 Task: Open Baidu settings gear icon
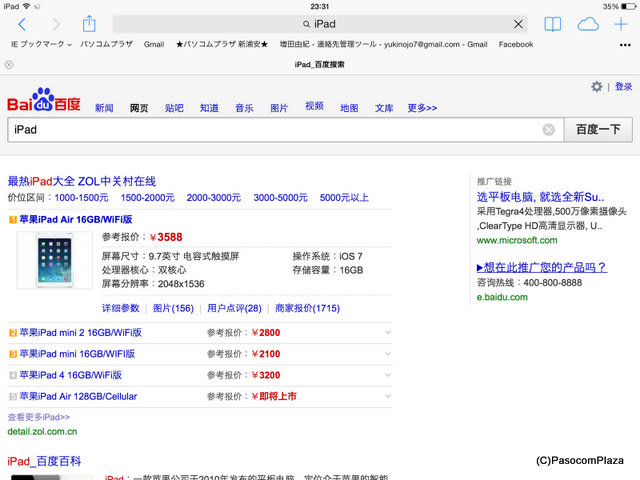click(597, 87)
